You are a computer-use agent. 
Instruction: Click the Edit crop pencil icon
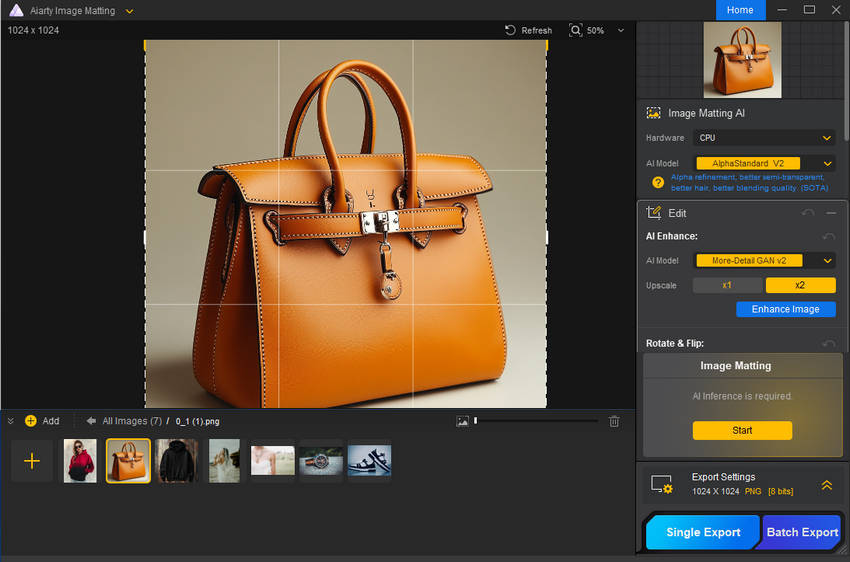[654, 212]
